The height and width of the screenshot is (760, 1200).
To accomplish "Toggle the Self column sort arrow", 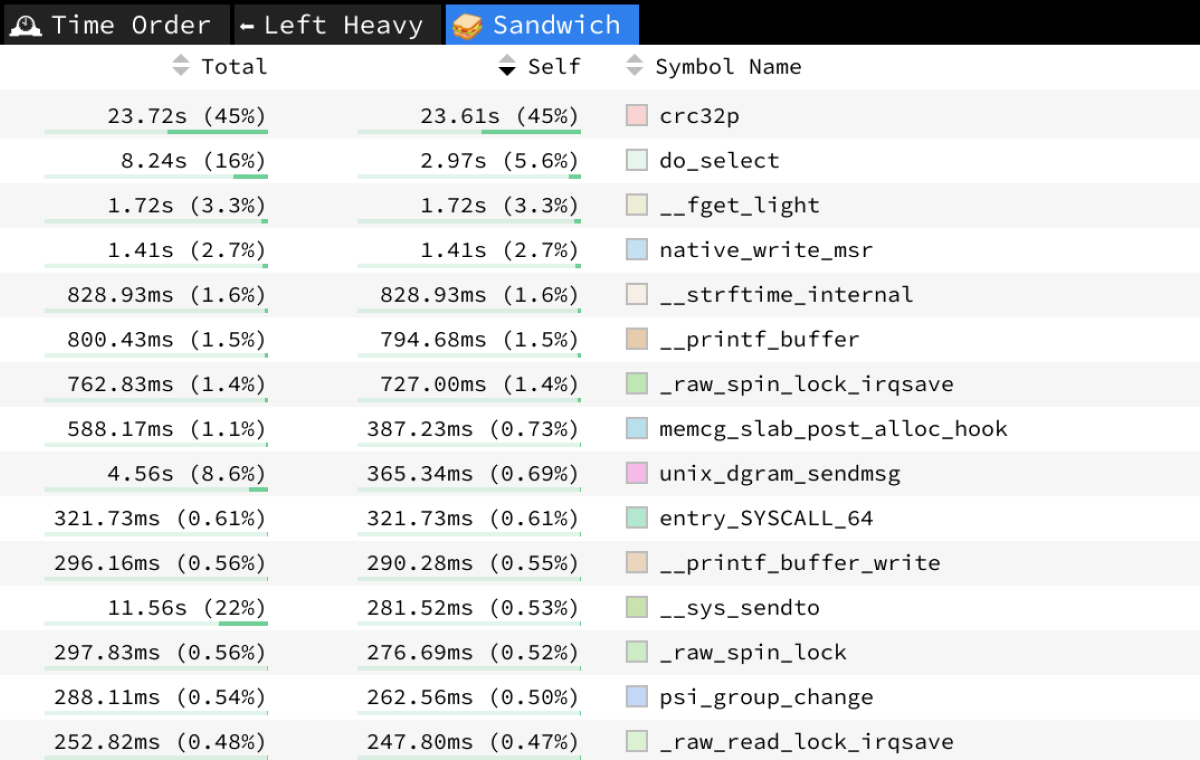I will tap(507, 66).
